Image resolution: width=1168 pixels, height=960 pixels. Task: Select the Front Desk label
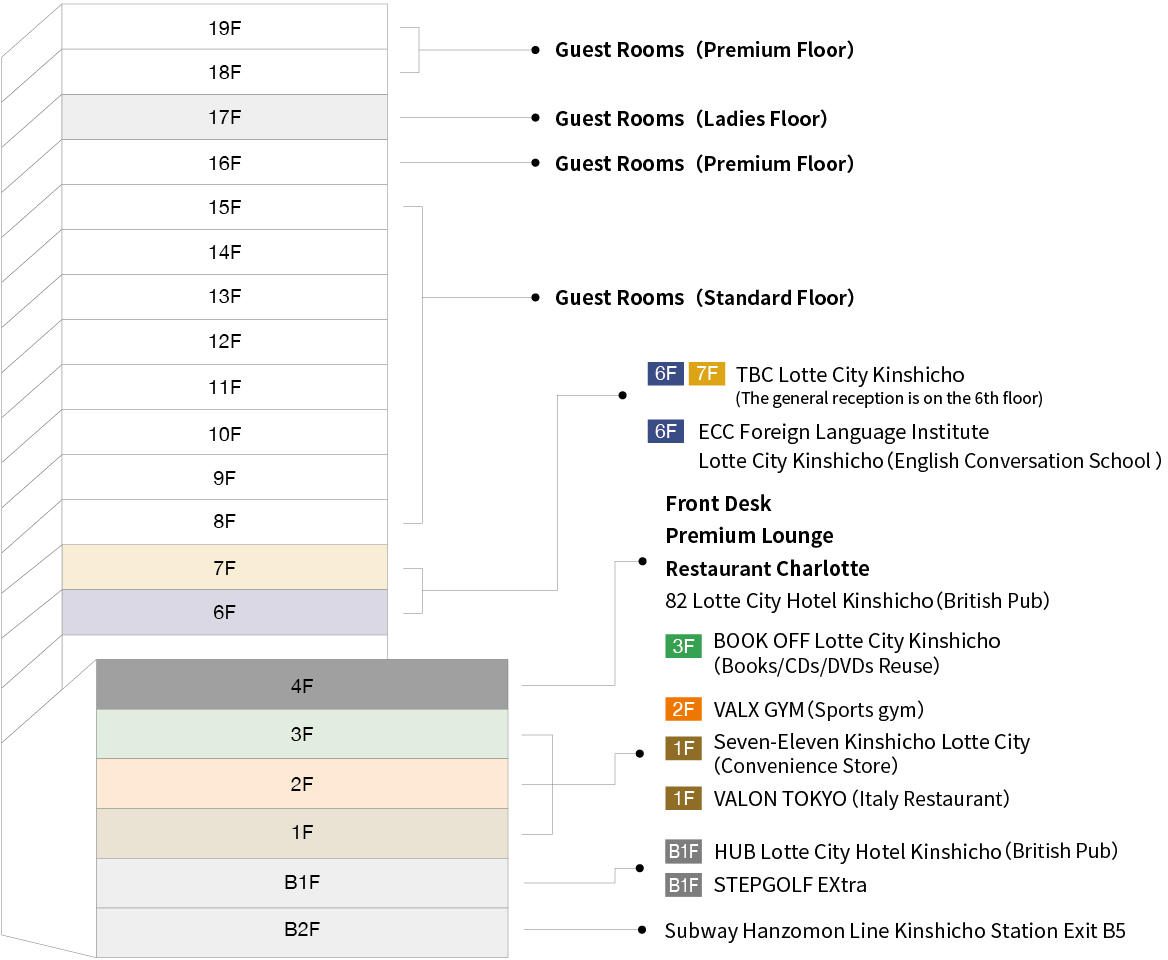tap(718, 503)
